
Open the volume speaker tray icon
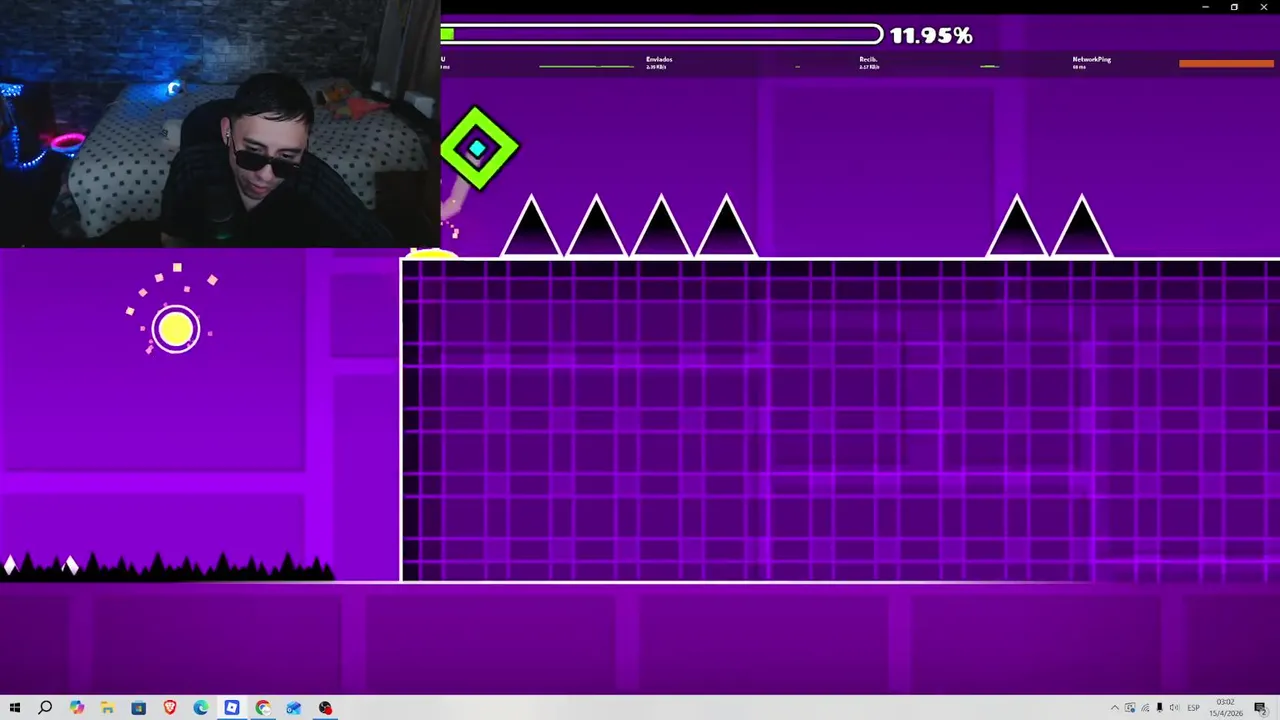tap(1174, 708)
